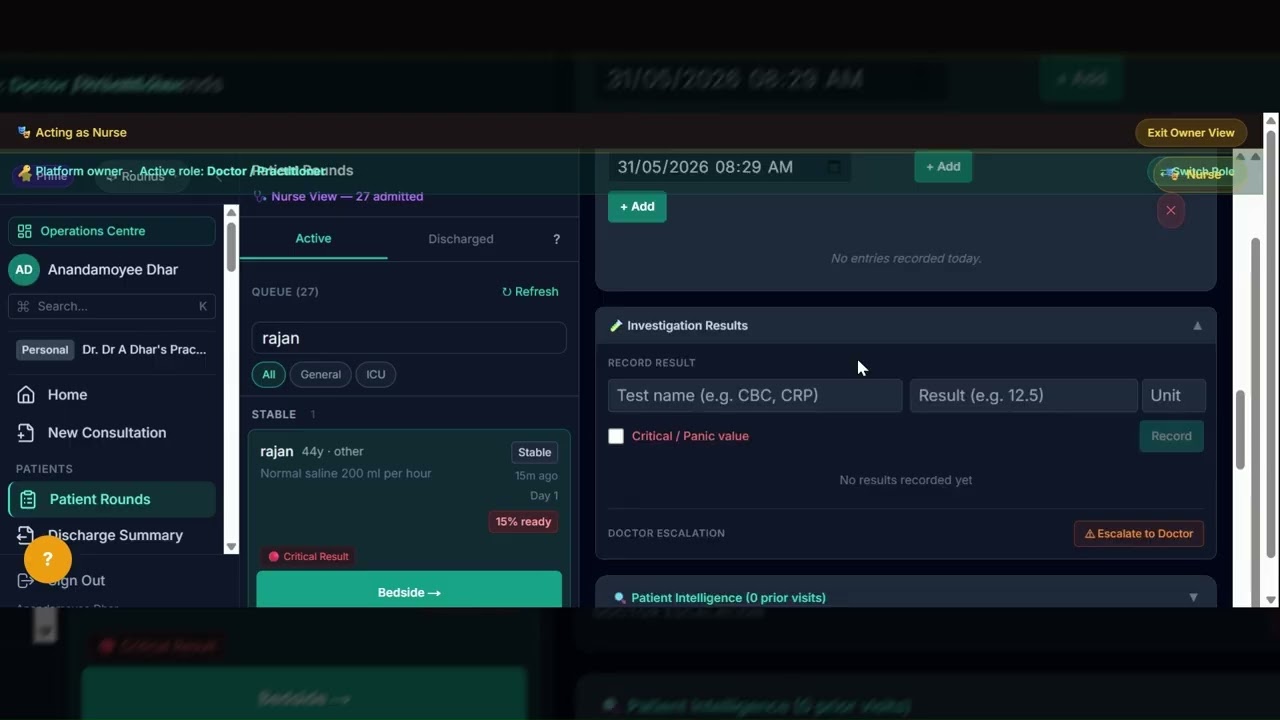
Task: Focus the Unit input field
Action: click(x=1174, y=396)
